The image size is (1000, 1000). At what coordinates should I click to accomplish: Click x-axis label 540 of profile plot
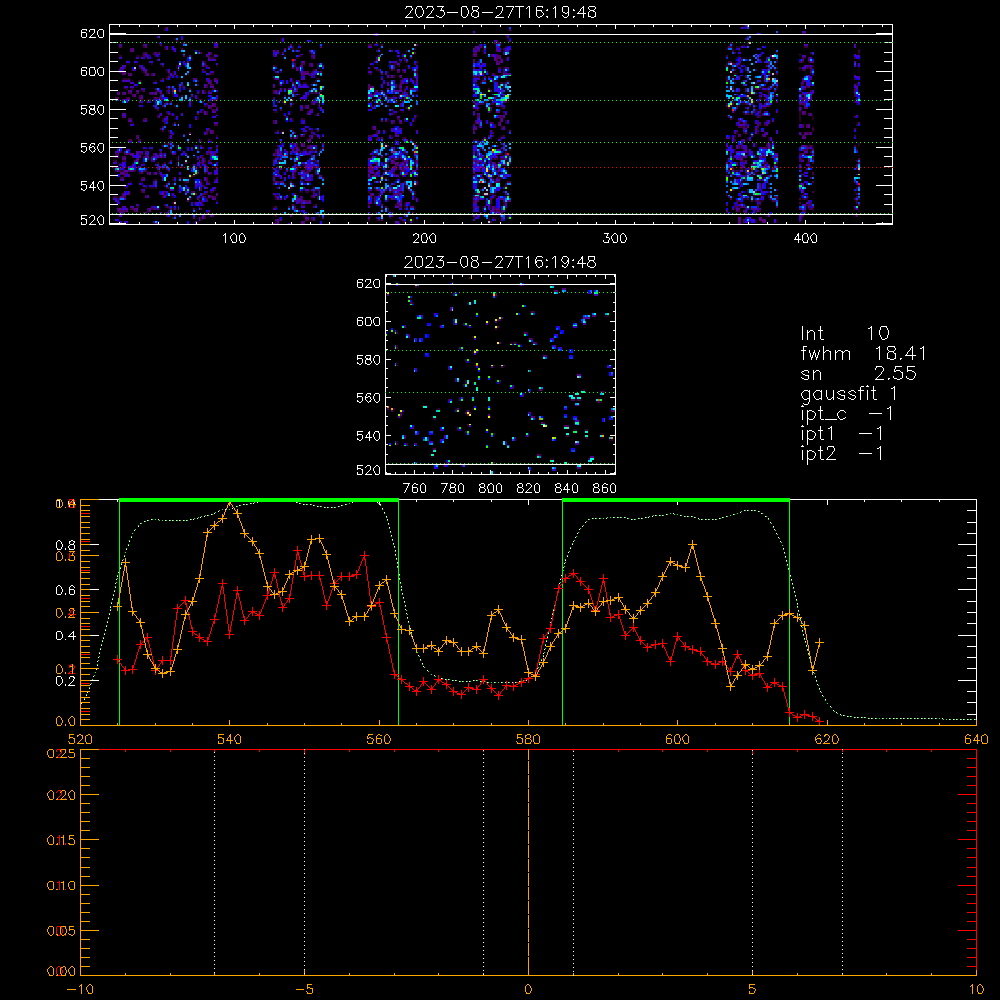point(230,740)
